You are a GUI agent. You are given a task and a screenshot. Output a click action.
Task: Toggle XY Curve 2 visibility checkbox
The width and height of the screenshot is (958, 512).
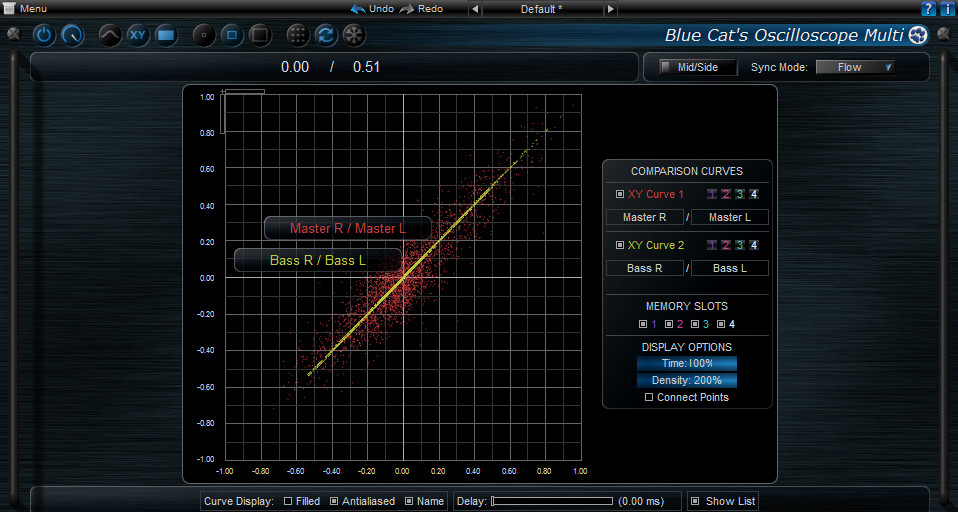tap(620, 245)
